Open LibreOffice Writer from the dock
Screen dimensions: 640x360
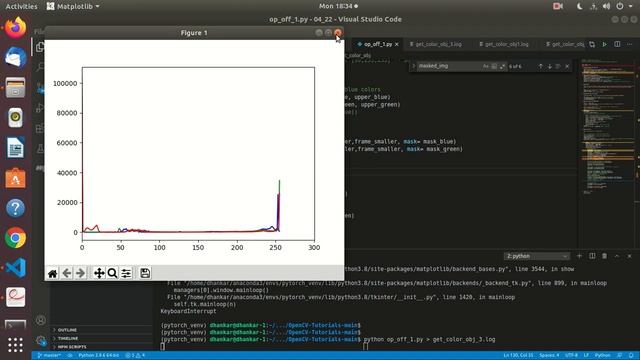coord(15,148)
